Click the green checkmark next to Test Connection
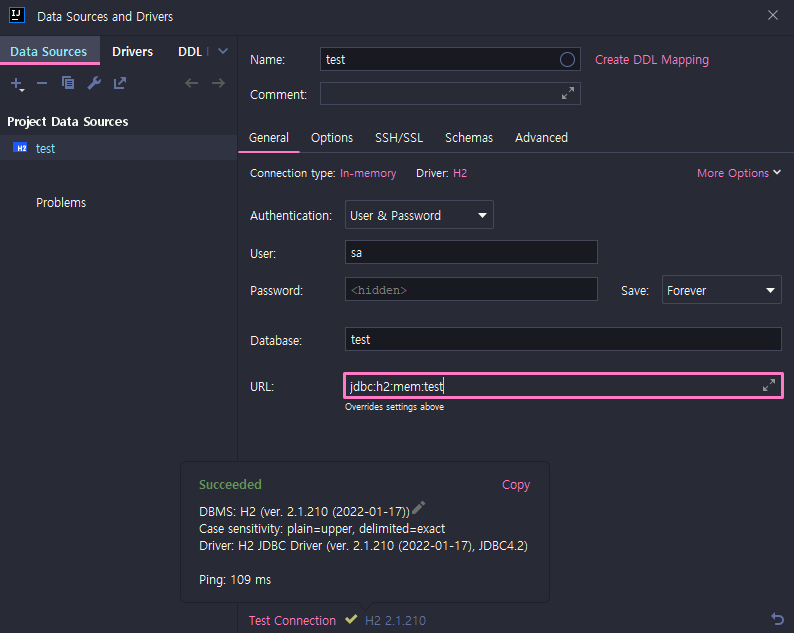Screen dimensions: 794x633 351,619
